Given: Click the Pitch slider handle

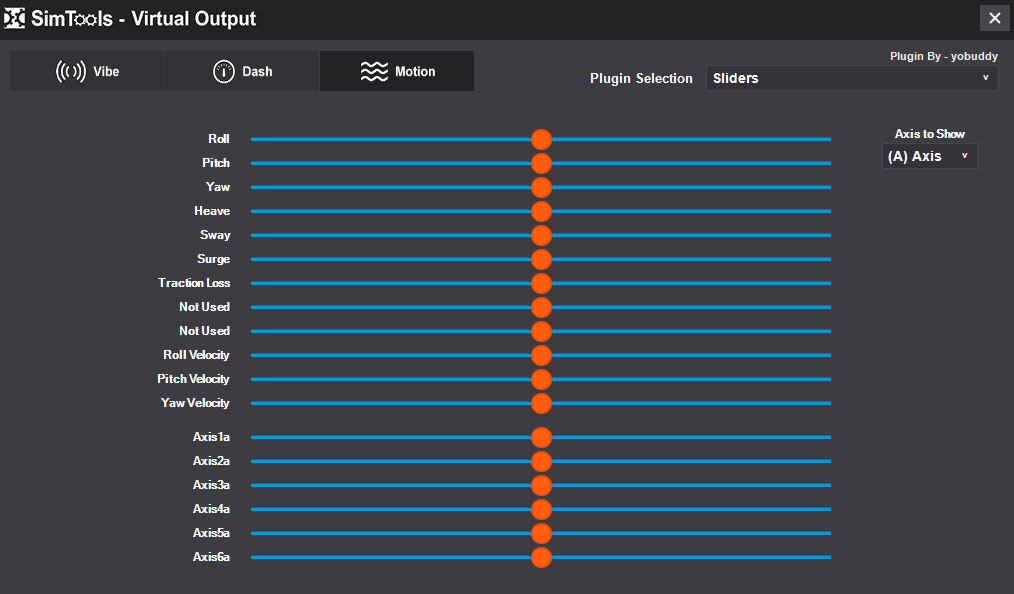Looking at the screenshot, I should [x=541, y=164].
